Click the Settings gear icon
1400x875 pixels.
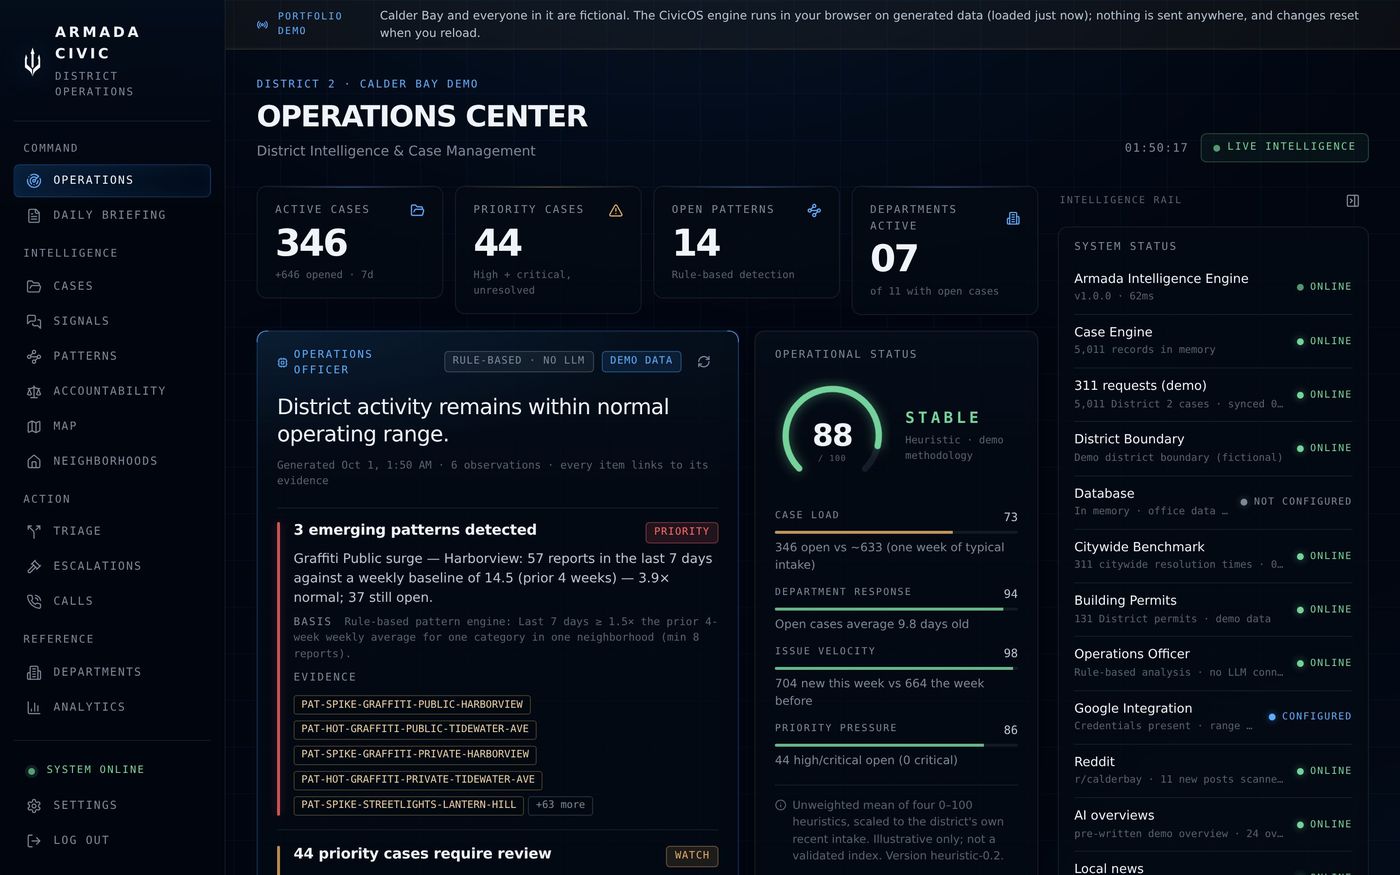pyautogui.click(x=34, y=806)
